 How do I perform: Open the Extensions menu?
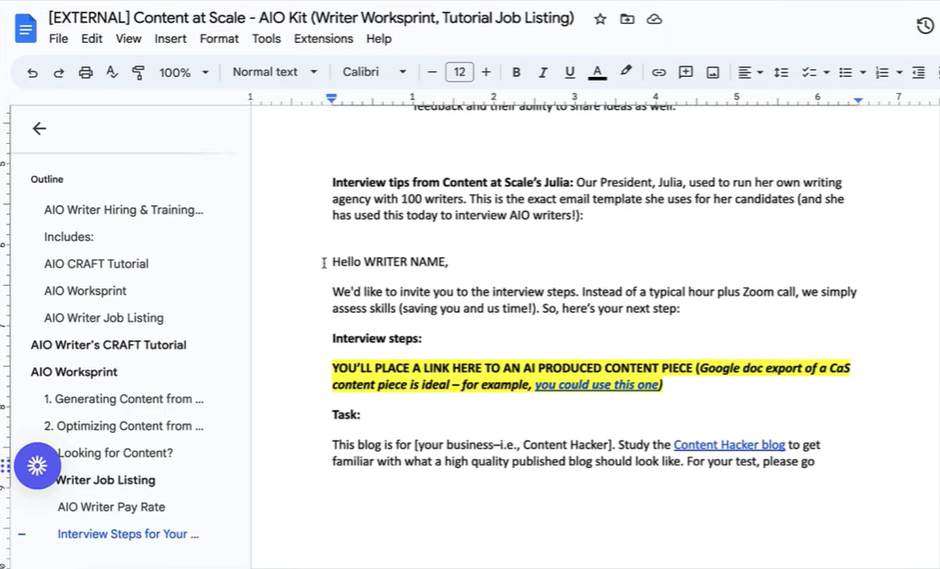click(323, 39)
